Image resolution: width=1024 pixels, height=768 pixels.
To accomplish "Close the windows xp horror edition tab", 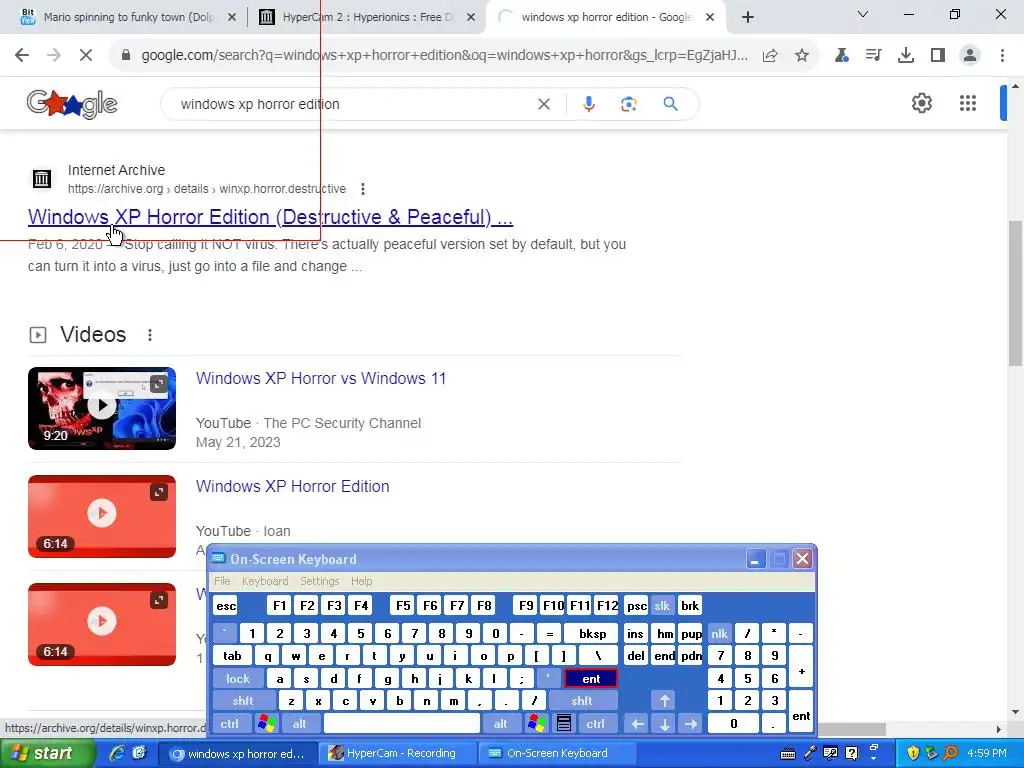I will (710, 17).
